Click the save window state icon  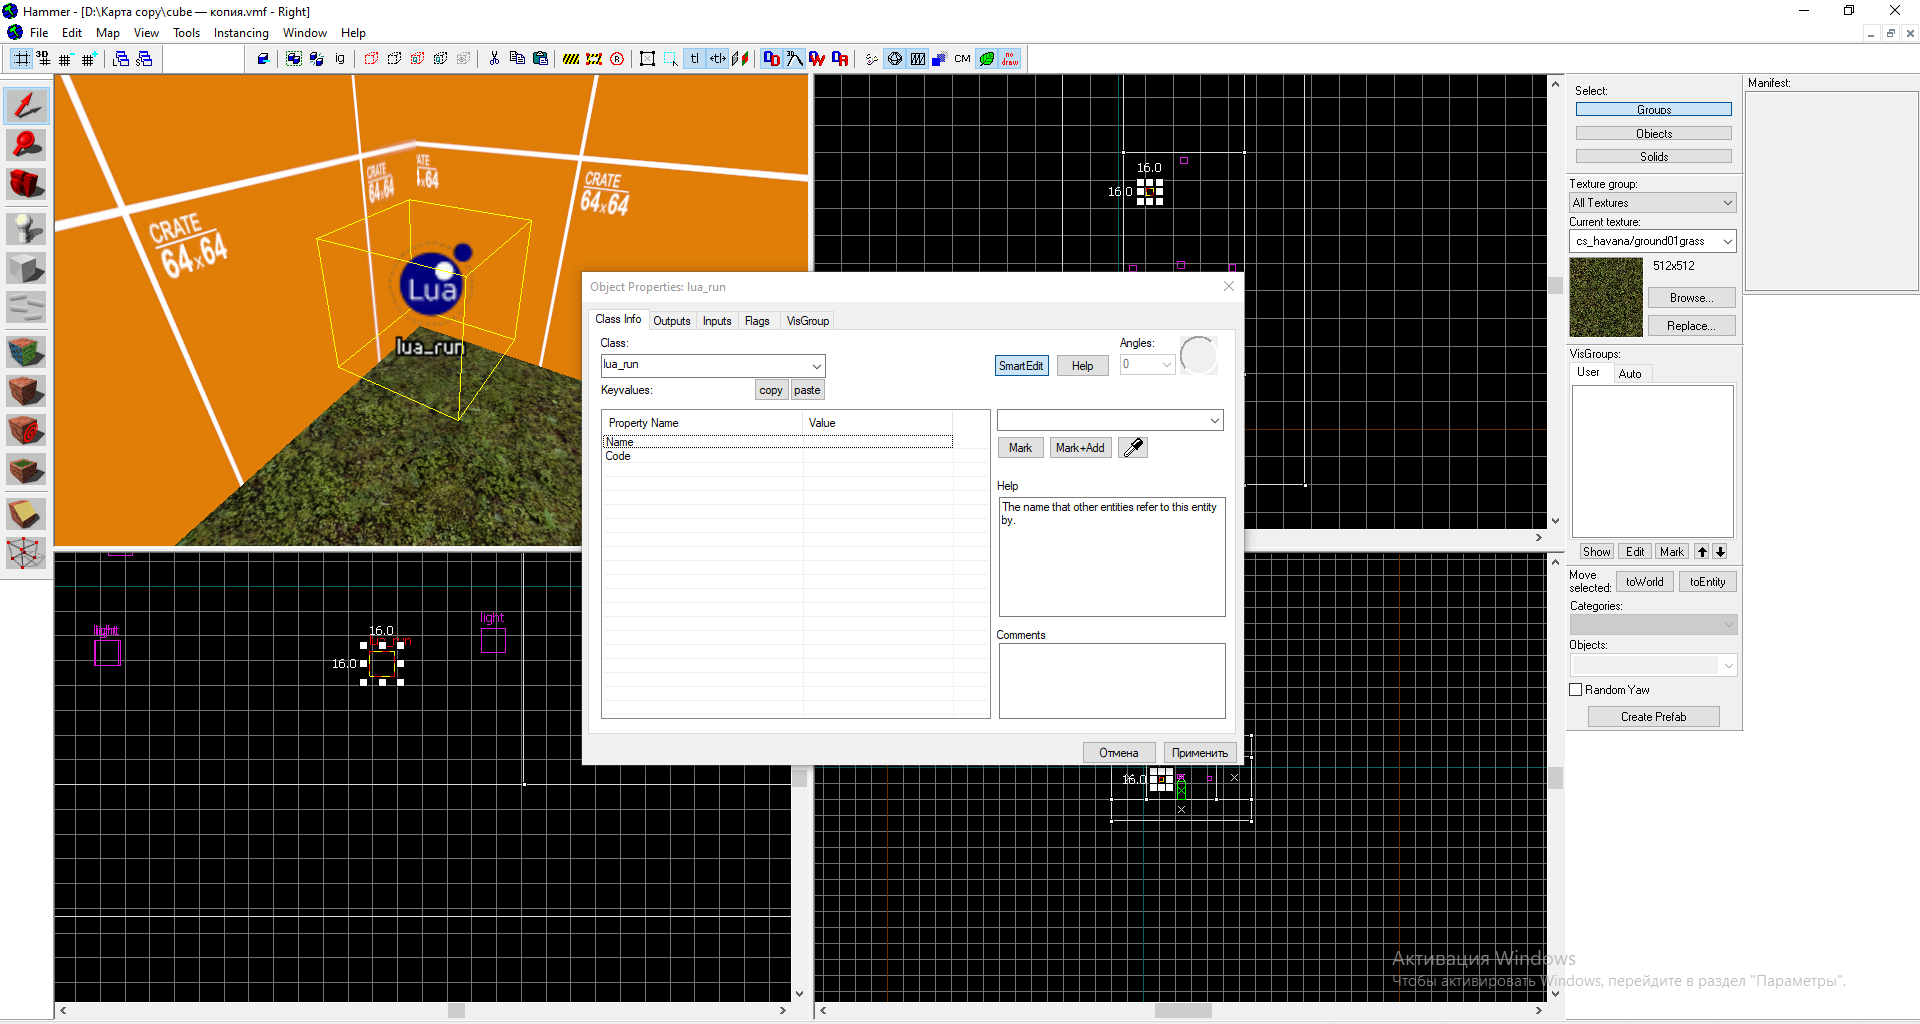point(144,59)
